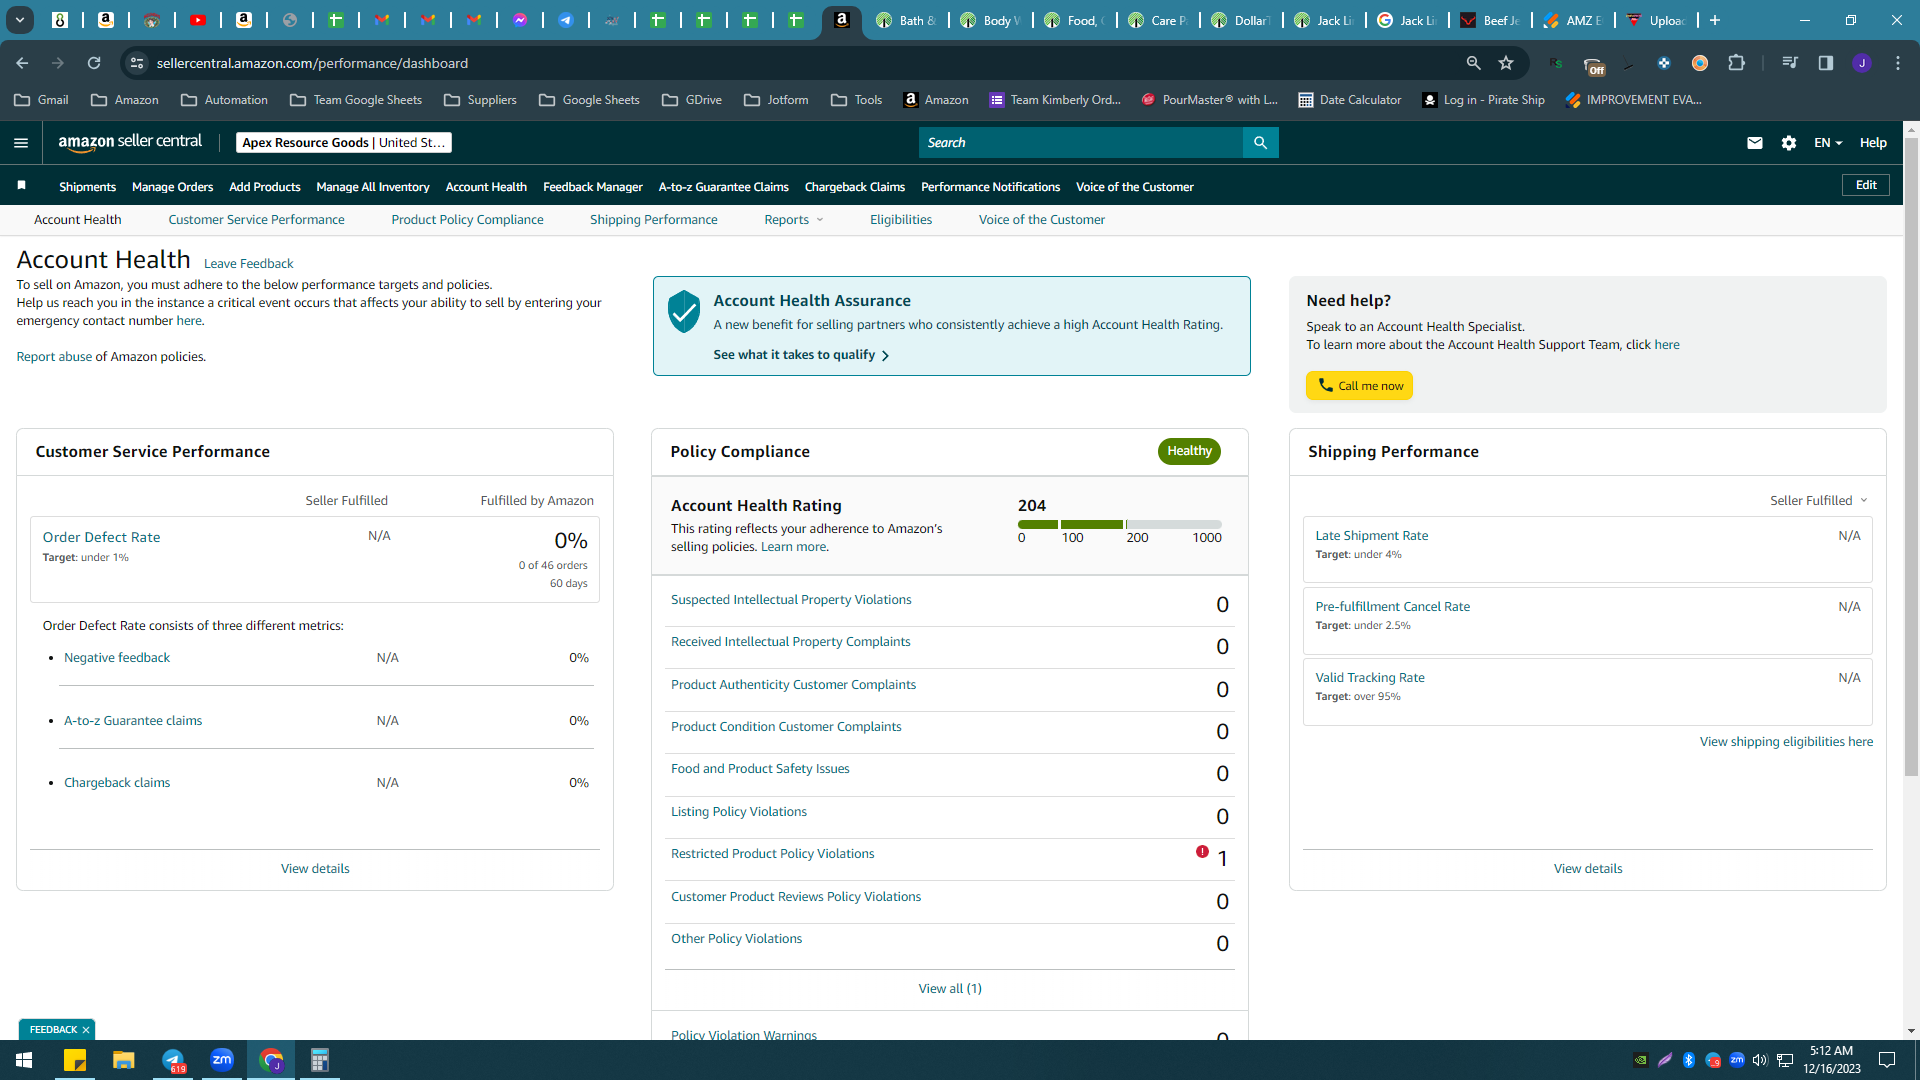1920x1080 pixels.
Task: Click the volume speaker icon in the system tray
Action: [1760, 1060]
